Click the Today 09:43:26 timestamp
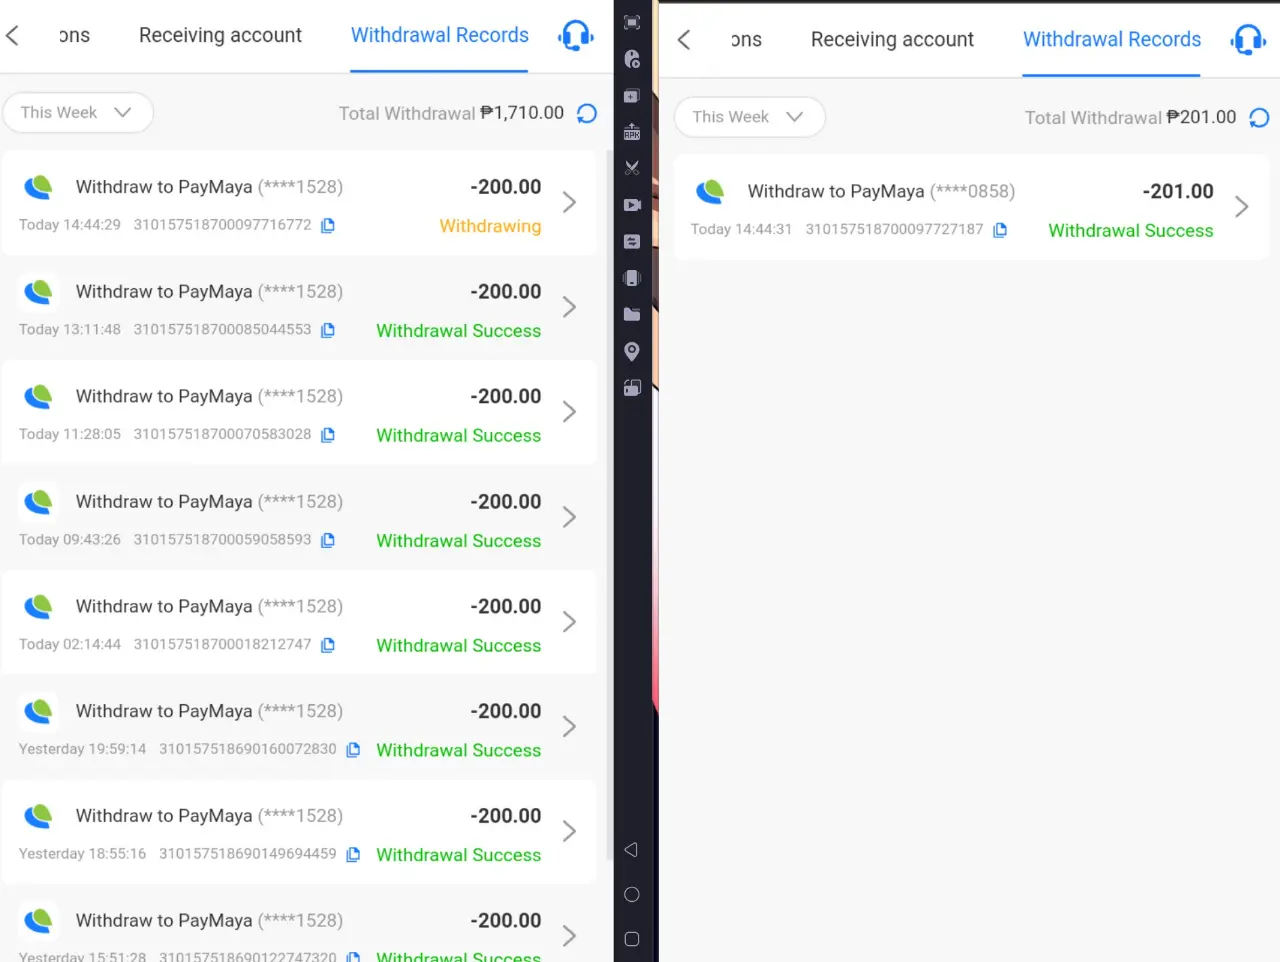Image resolution: width=1280 pixels, height=962 pixels. [70, 540]
